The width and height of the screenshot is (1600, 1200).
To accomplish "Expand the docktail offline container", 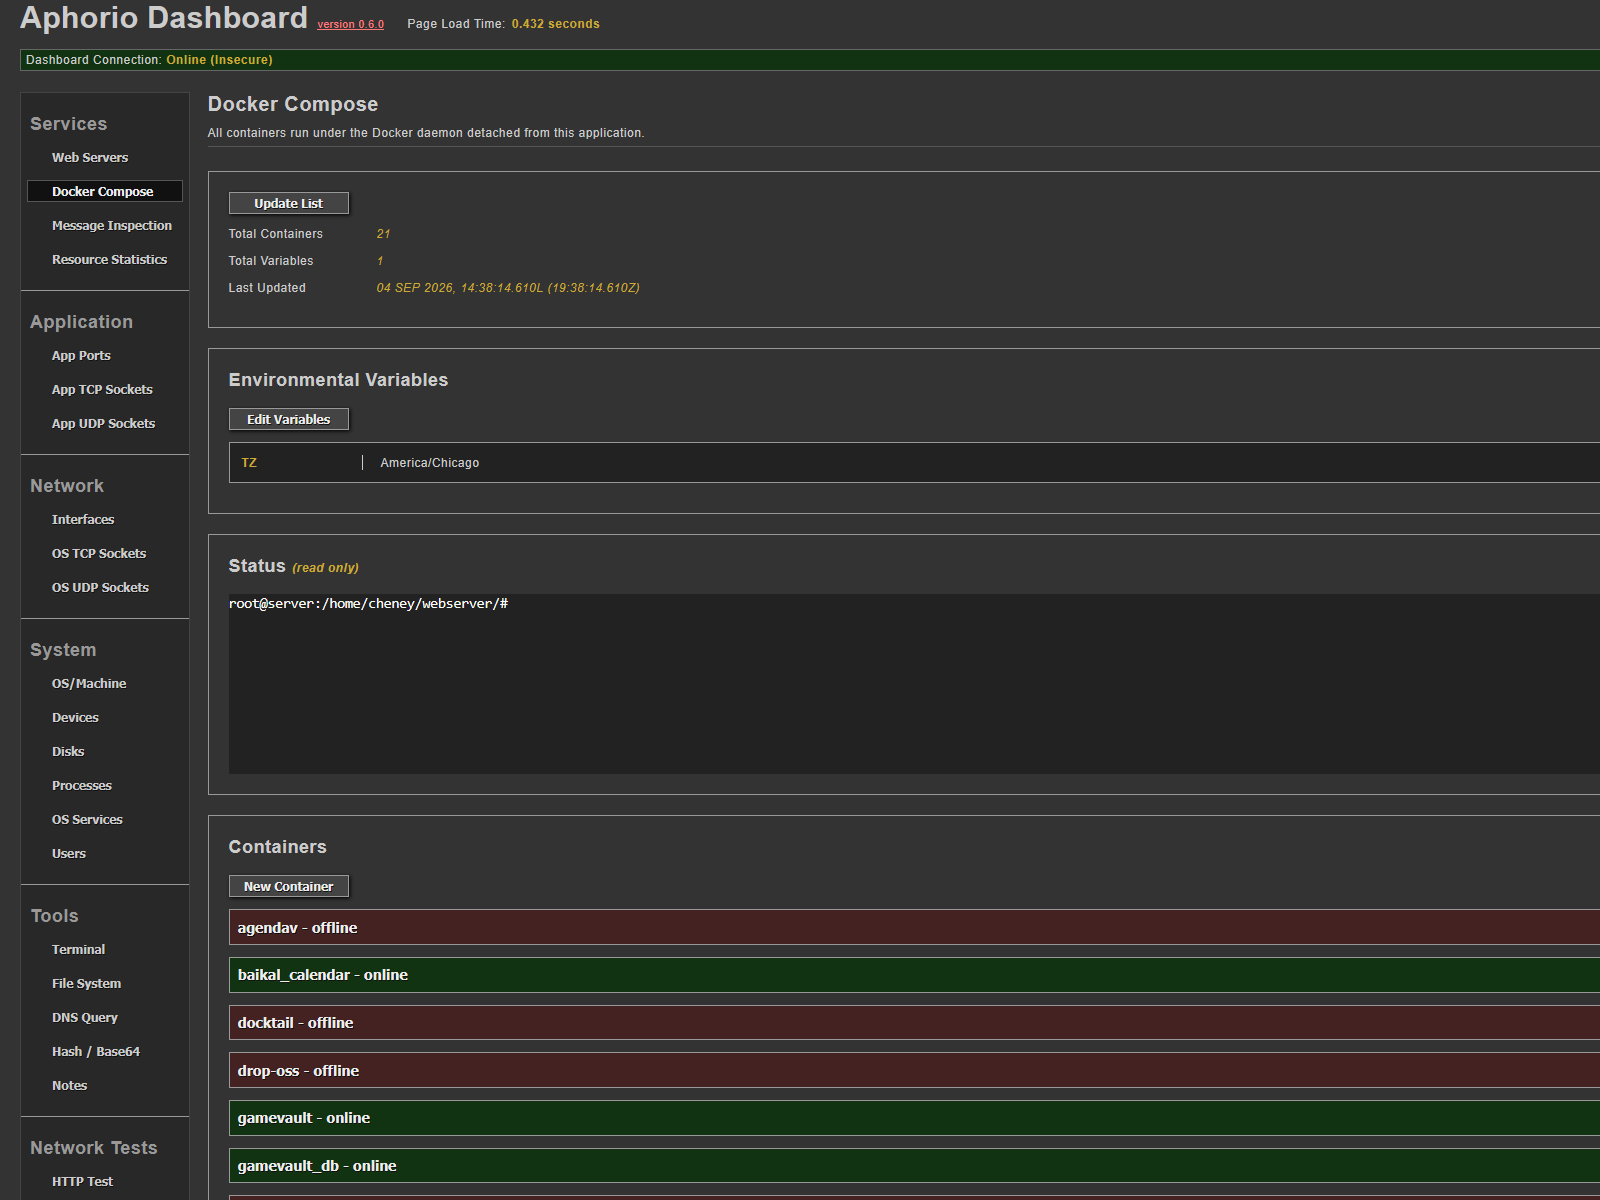I will click(x=914, y=1022).
